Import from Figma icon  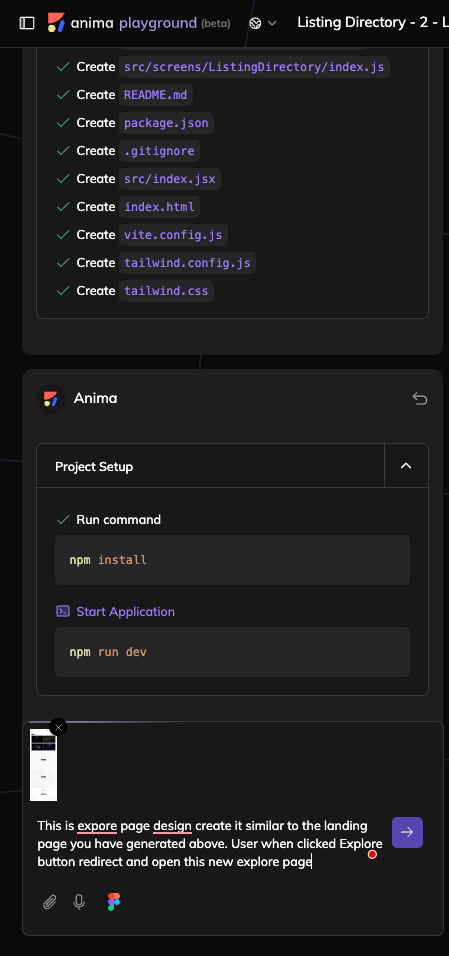(114, 902)
